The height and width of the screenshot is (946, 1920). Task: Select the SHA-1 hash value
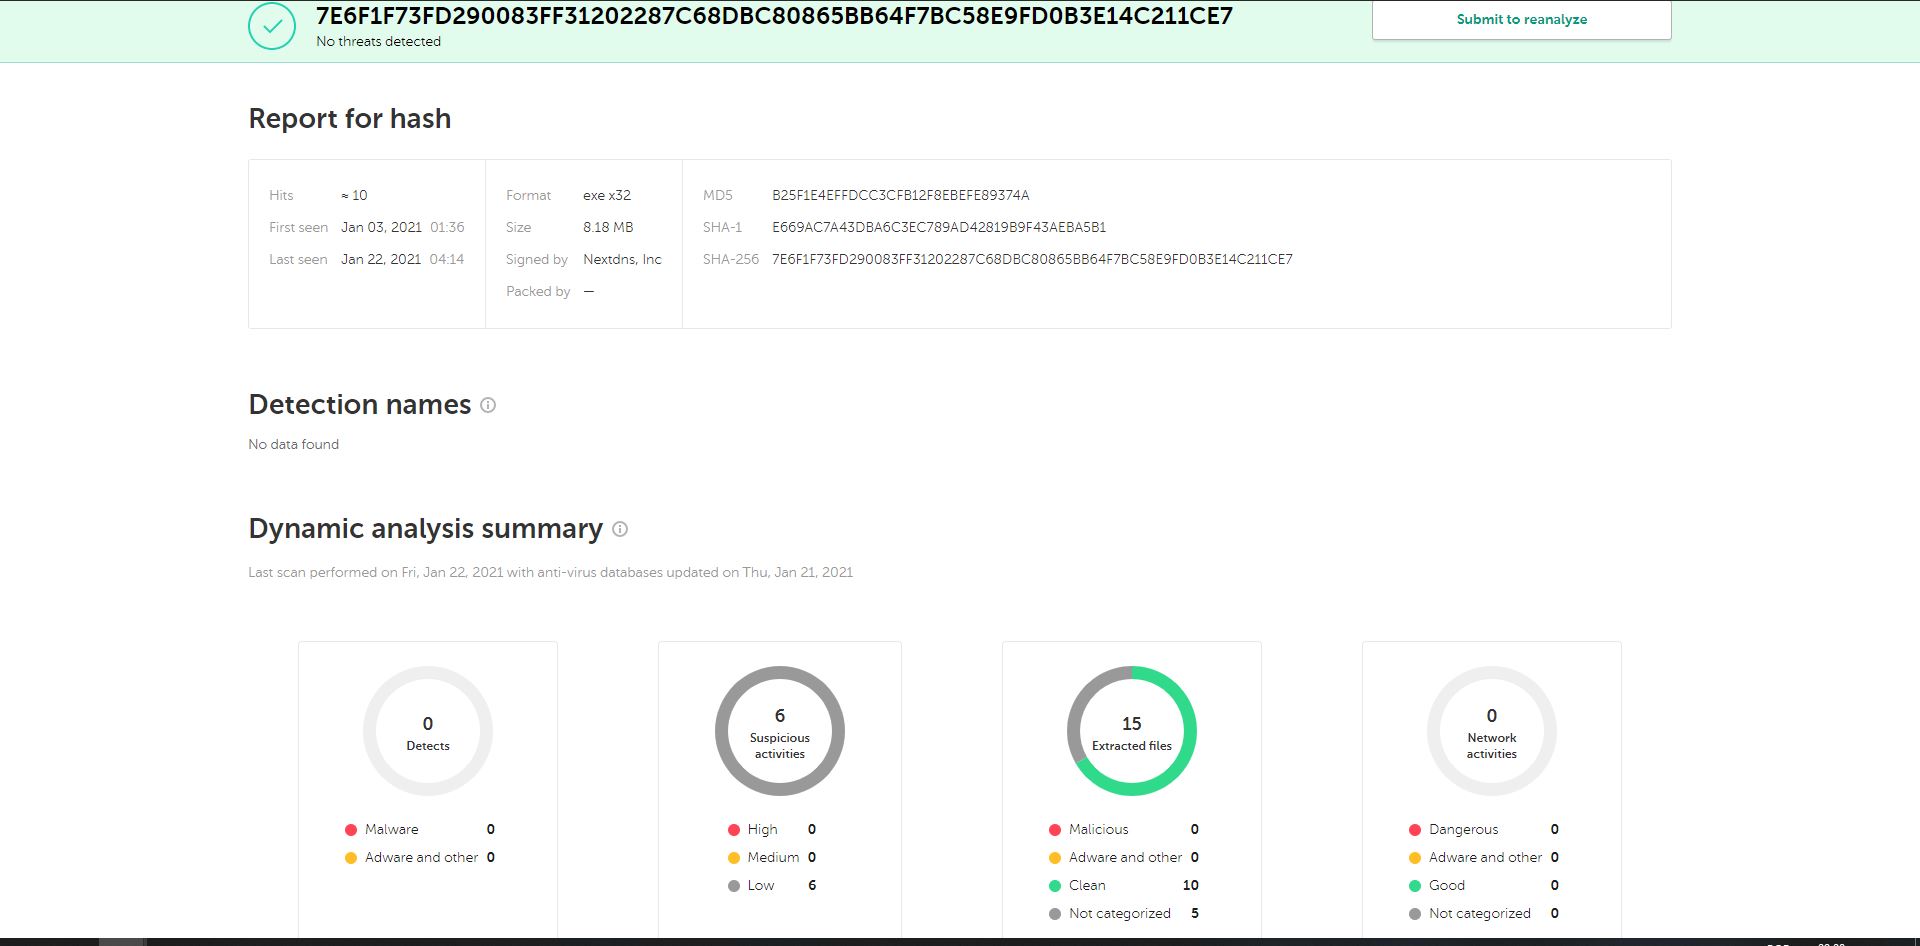(x=939, y=227)
